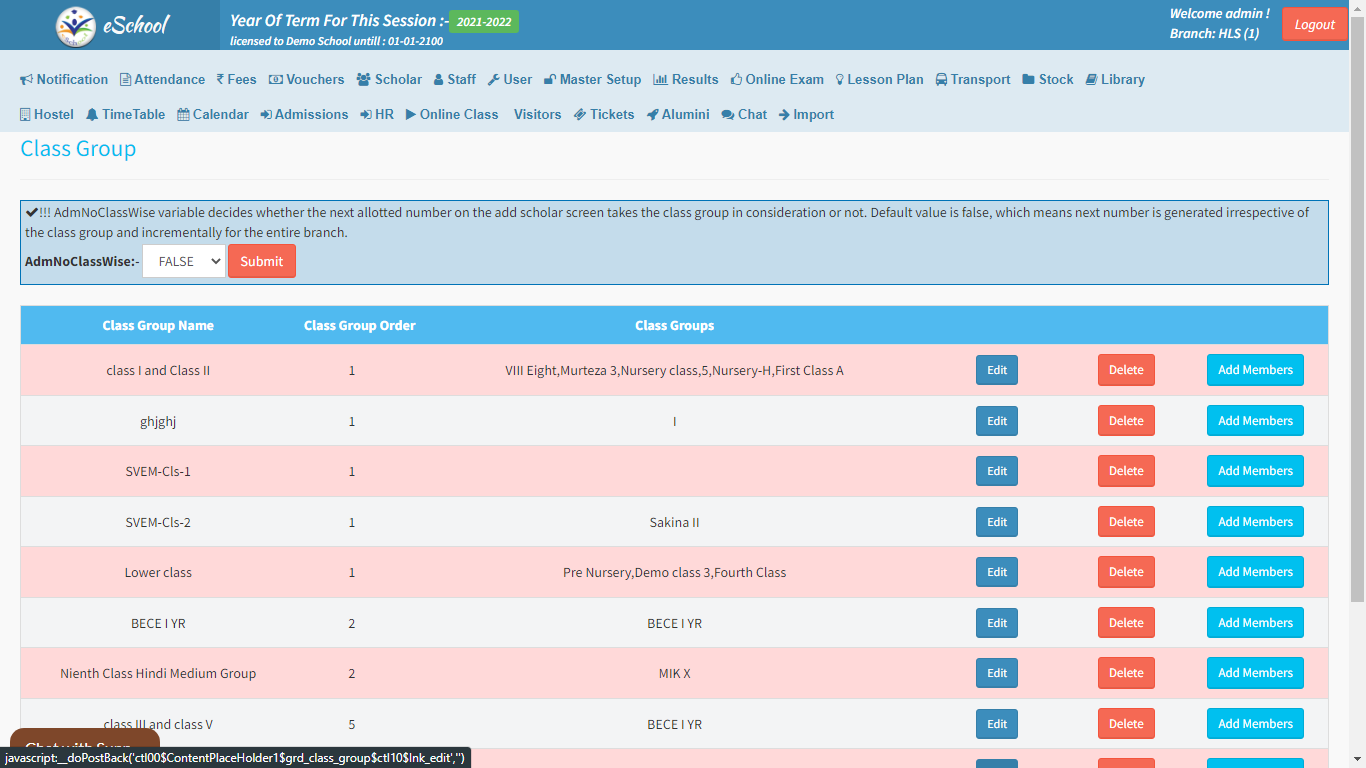Image resolution: width=1366 pixels, height=768 pixels.
Task: Click the TimeTable bell icon
Action: point(92,115)
